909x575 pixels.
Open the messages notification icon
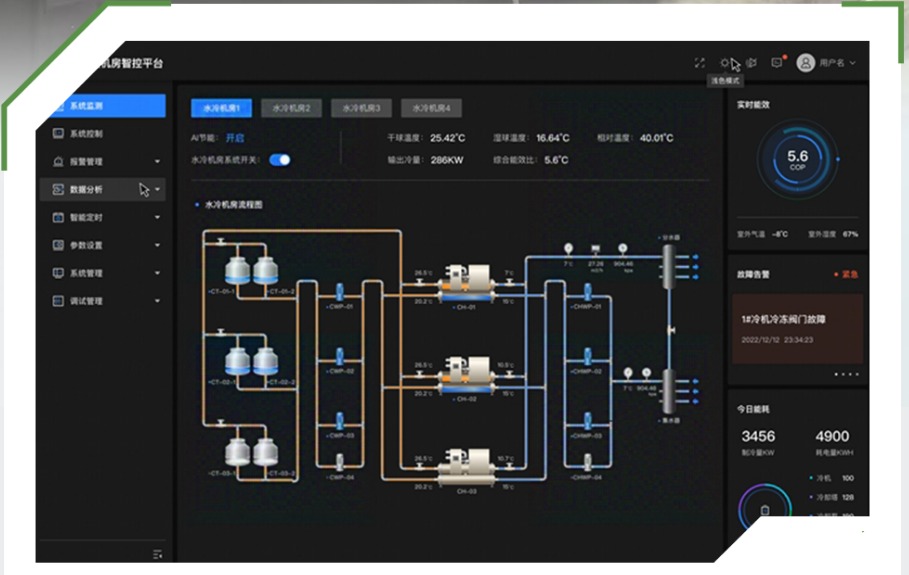(x=777, y=63)
